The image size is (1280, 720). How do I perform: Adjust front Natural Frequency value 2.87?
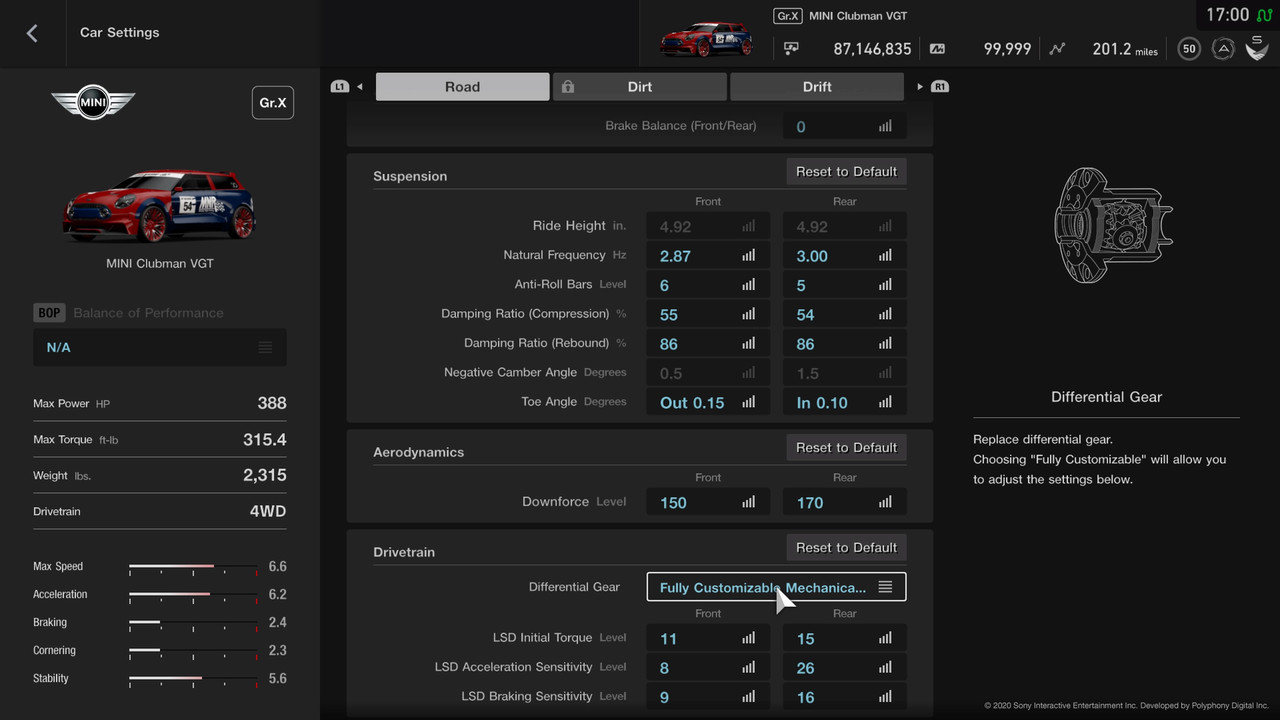[x=708, y=256]
